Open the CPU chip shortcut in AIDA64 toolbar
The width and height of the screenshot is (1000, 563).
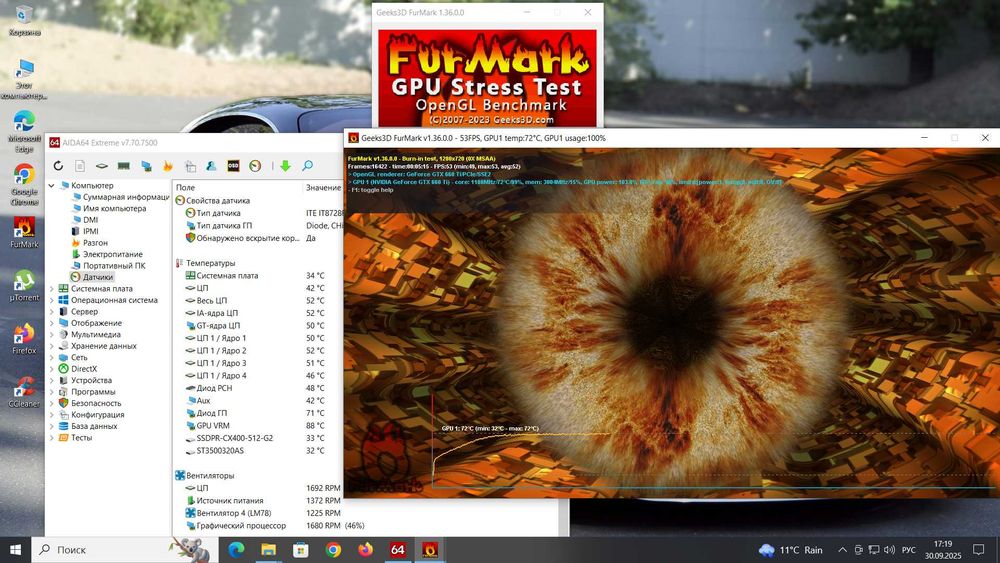tap(102, 166)
